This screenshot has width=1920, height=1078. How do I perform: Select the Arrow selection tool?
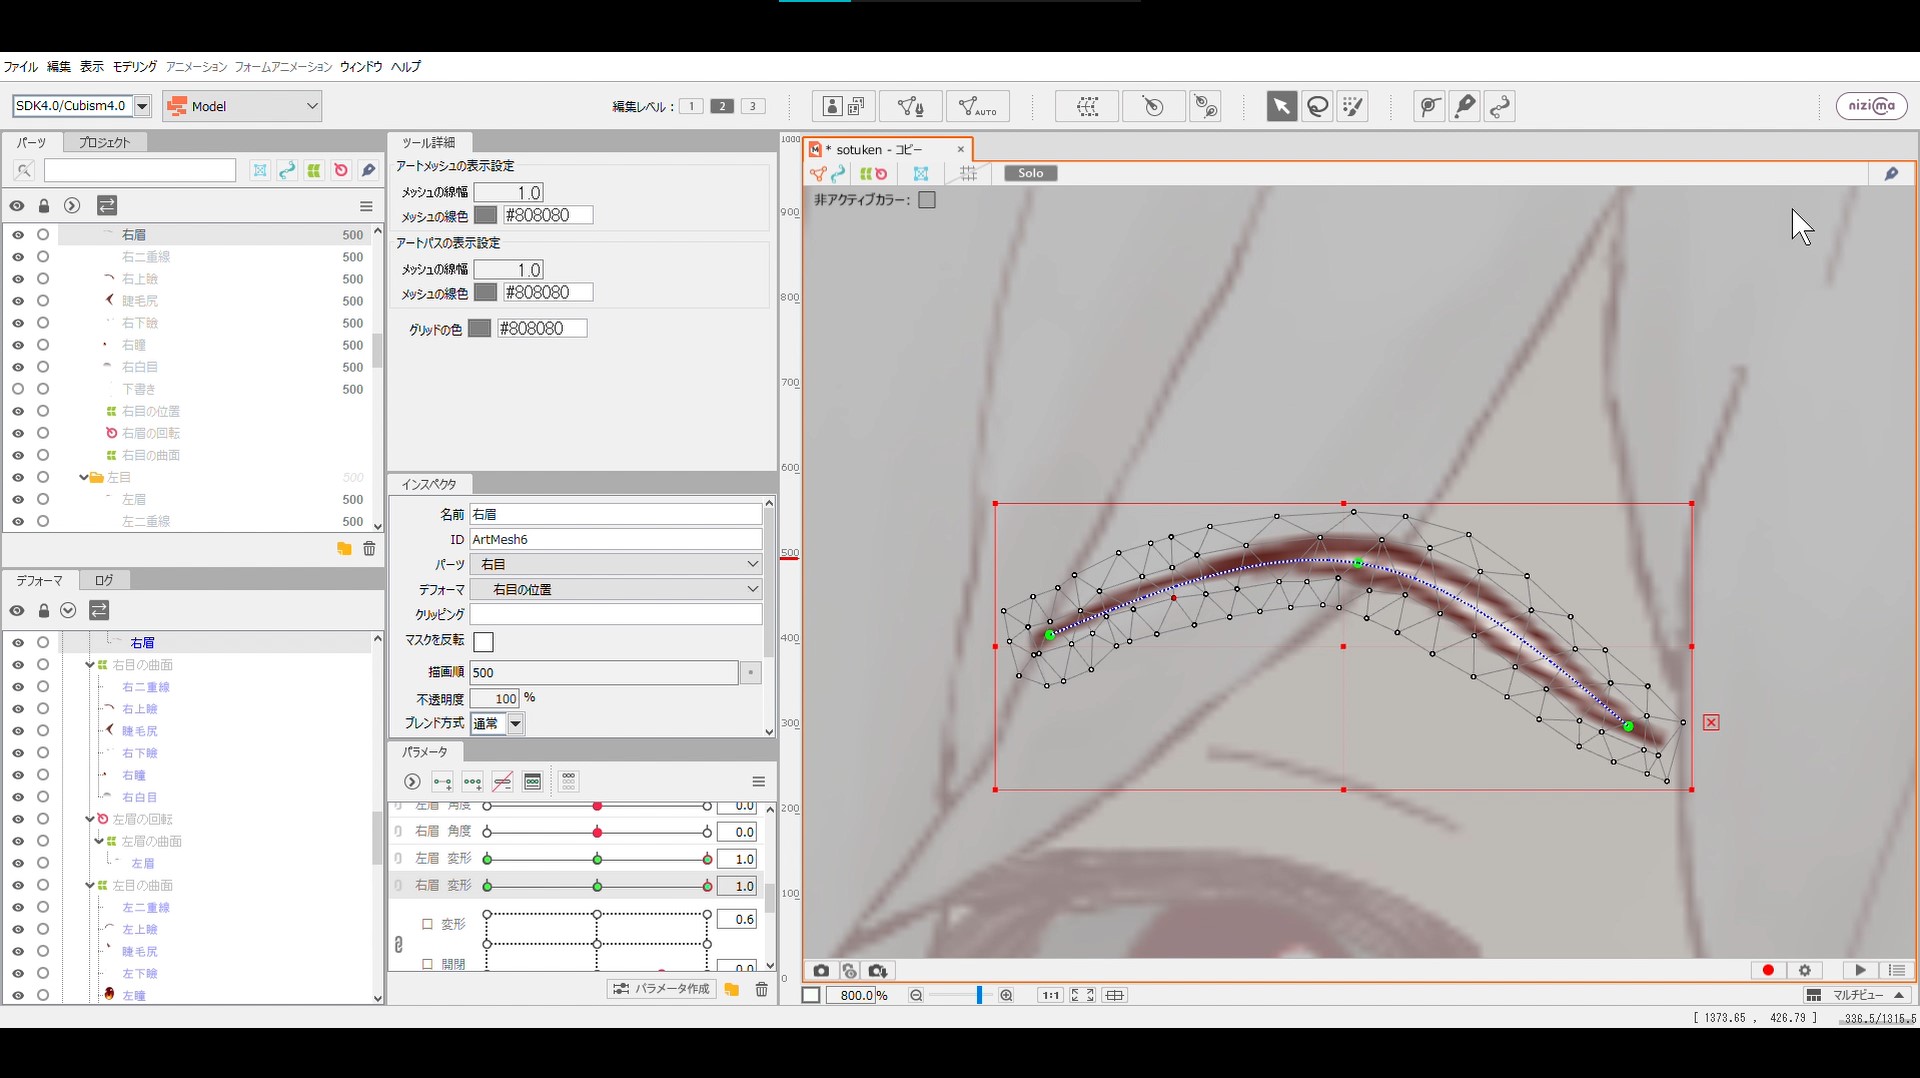pos(1281,106)
